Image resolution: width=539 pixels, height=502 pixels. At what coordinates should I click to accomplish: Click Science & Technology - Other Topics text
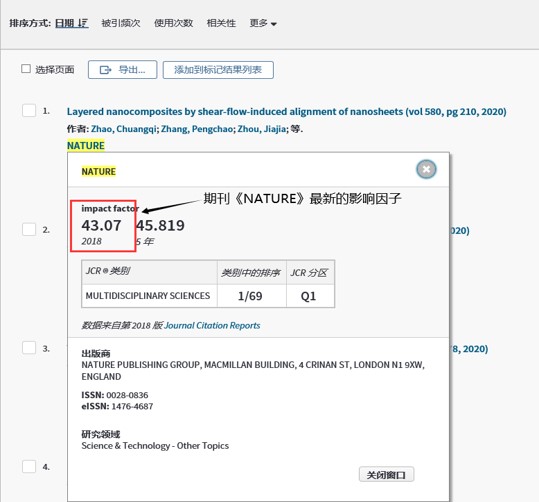pos(155,446)
